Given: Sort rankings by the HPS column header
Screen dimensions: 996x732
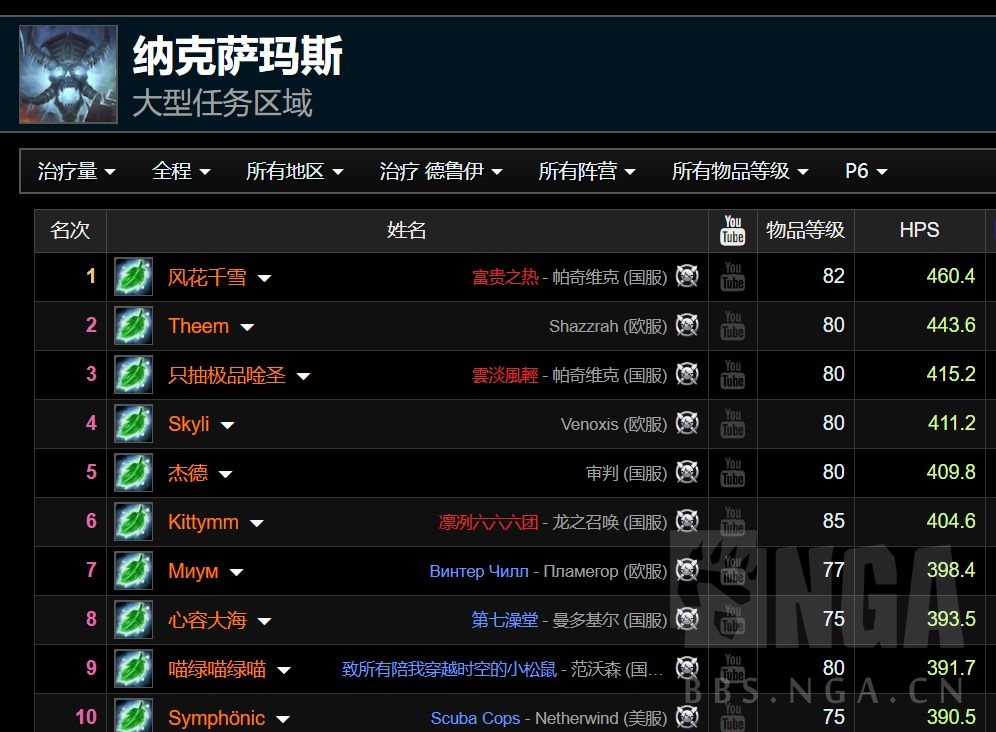Looking at the screenshot, I should click(918, 230).
